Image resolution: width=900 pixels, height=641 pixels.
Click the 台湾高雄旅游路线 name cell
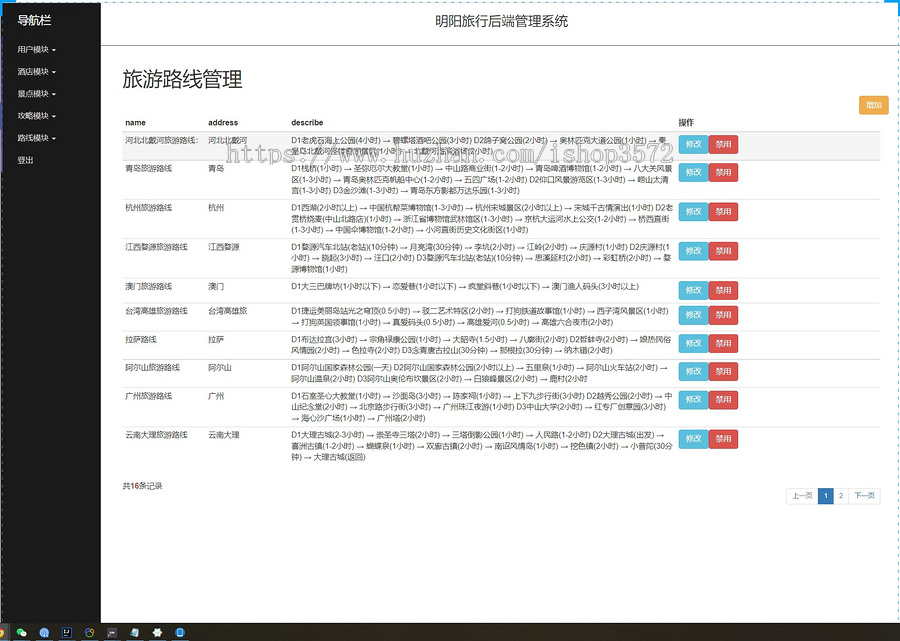(x=156, y=311)
